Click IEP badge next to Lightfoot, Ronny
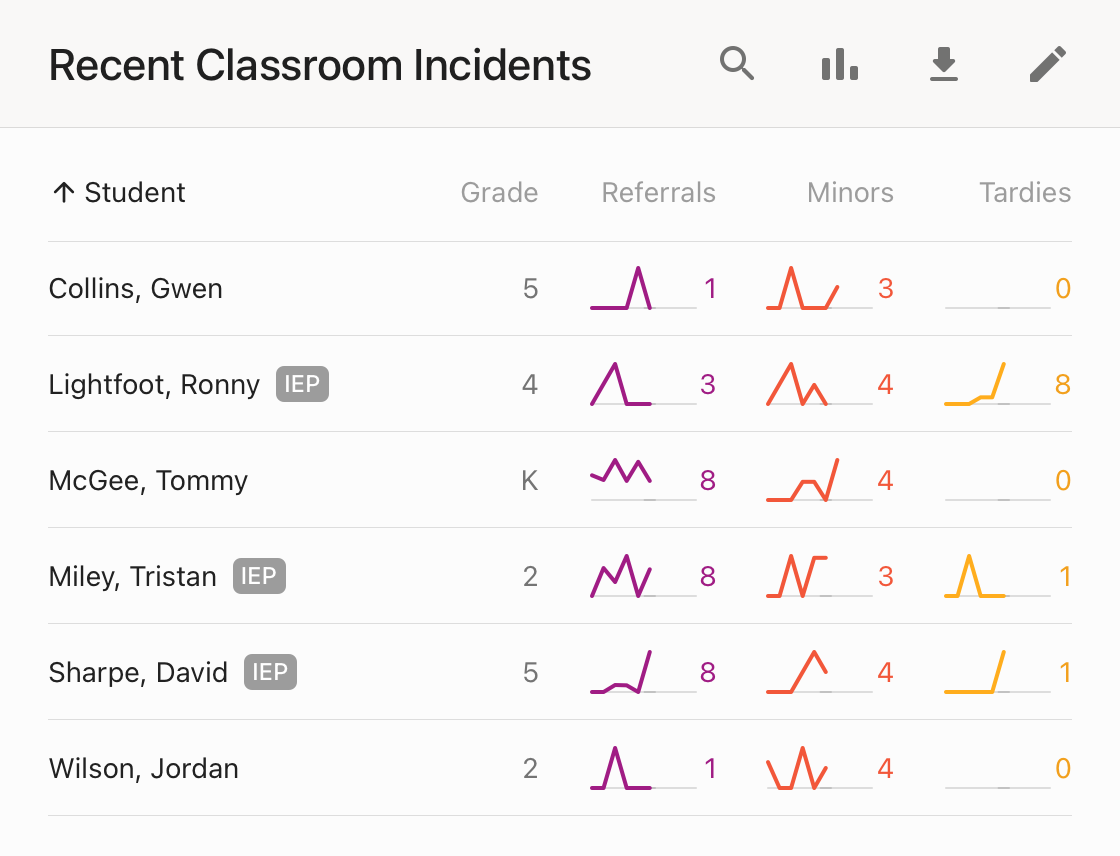Viewport: 1120px width, 856px height. coord(302,385)
